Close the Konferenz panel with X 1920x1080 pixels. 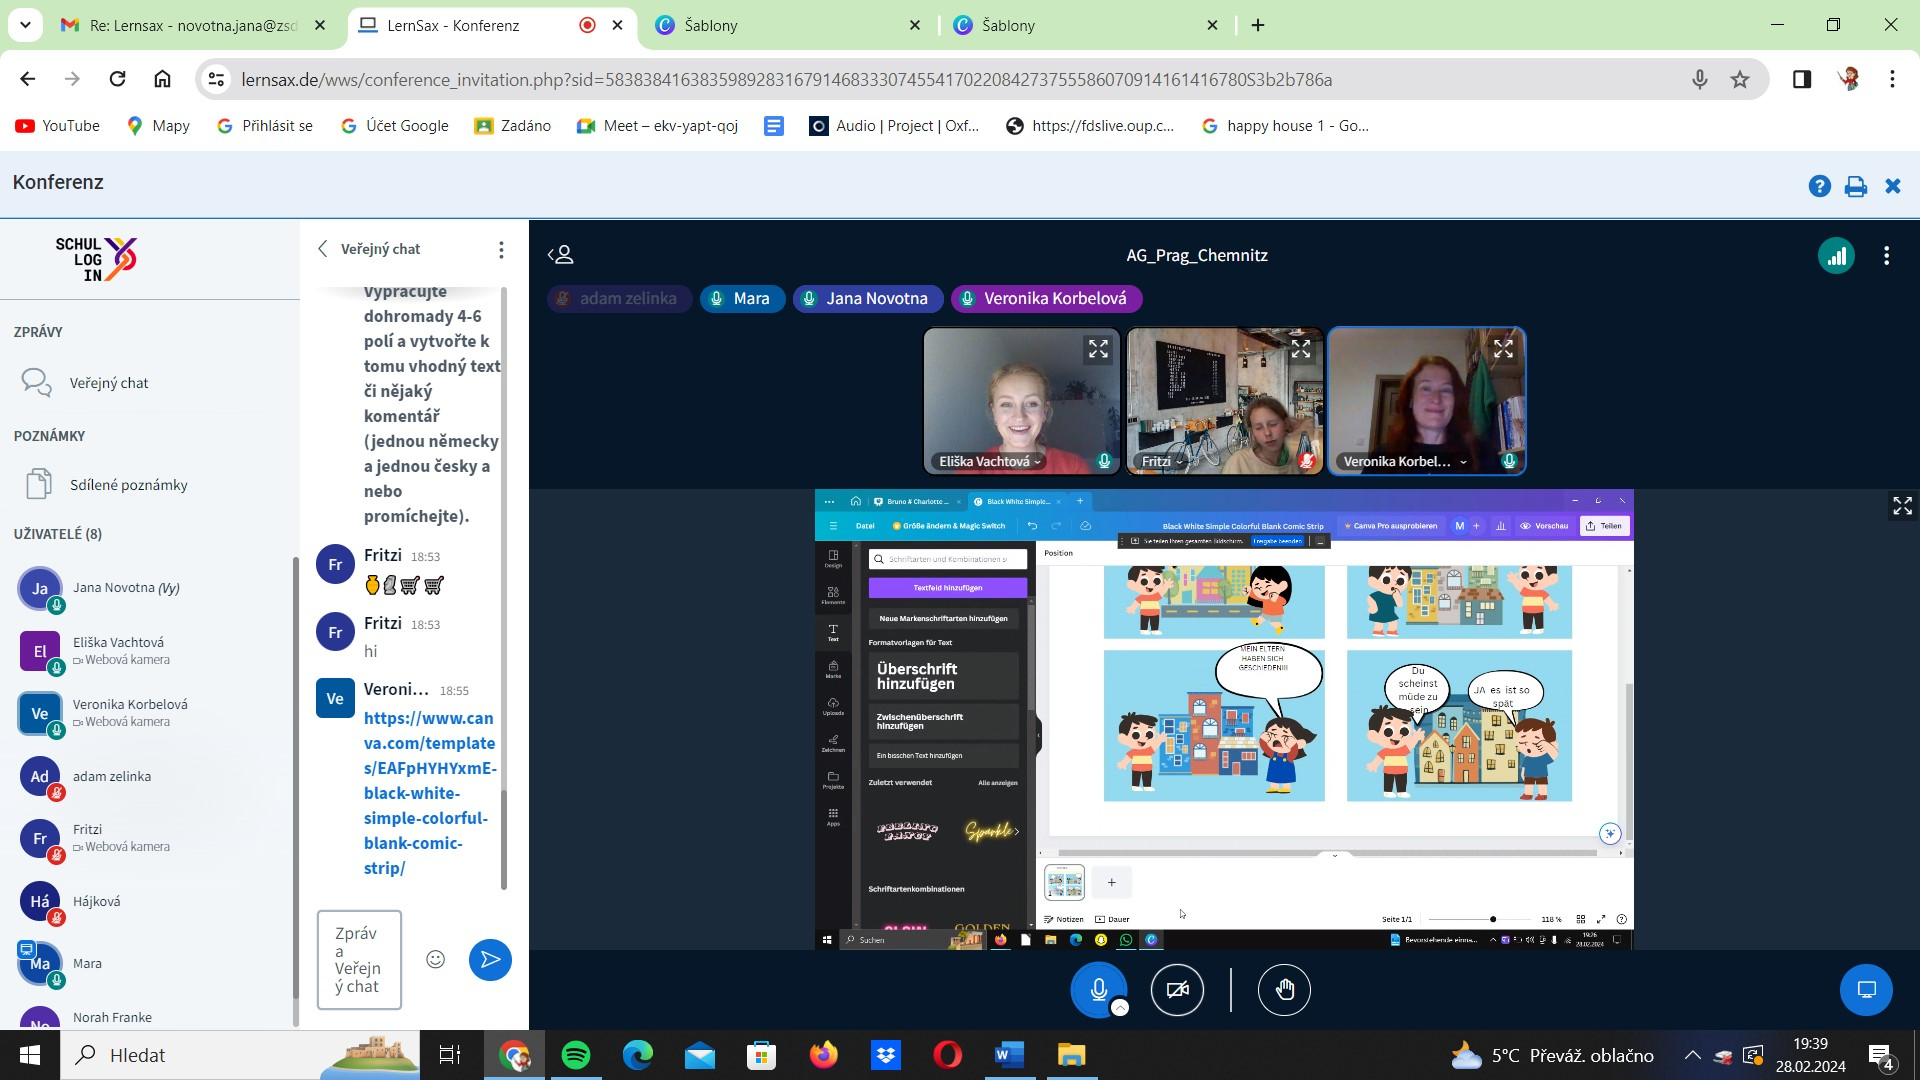[1892, 186]
